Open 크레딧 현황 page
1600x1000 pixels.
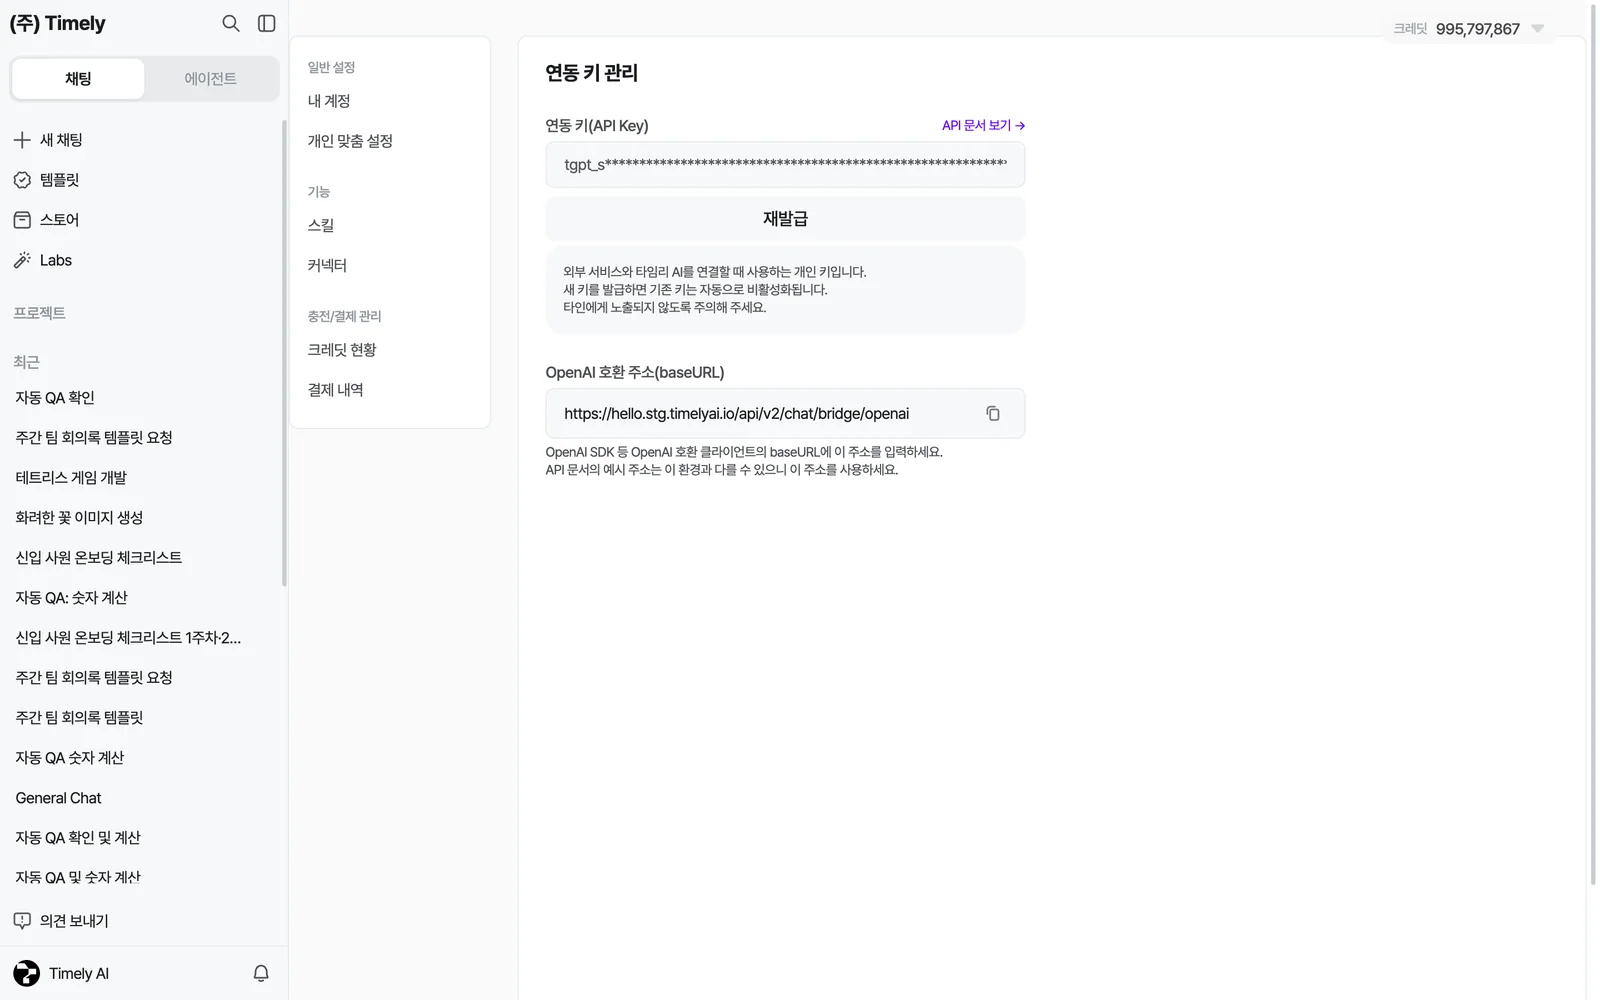[x=342, y=350]
